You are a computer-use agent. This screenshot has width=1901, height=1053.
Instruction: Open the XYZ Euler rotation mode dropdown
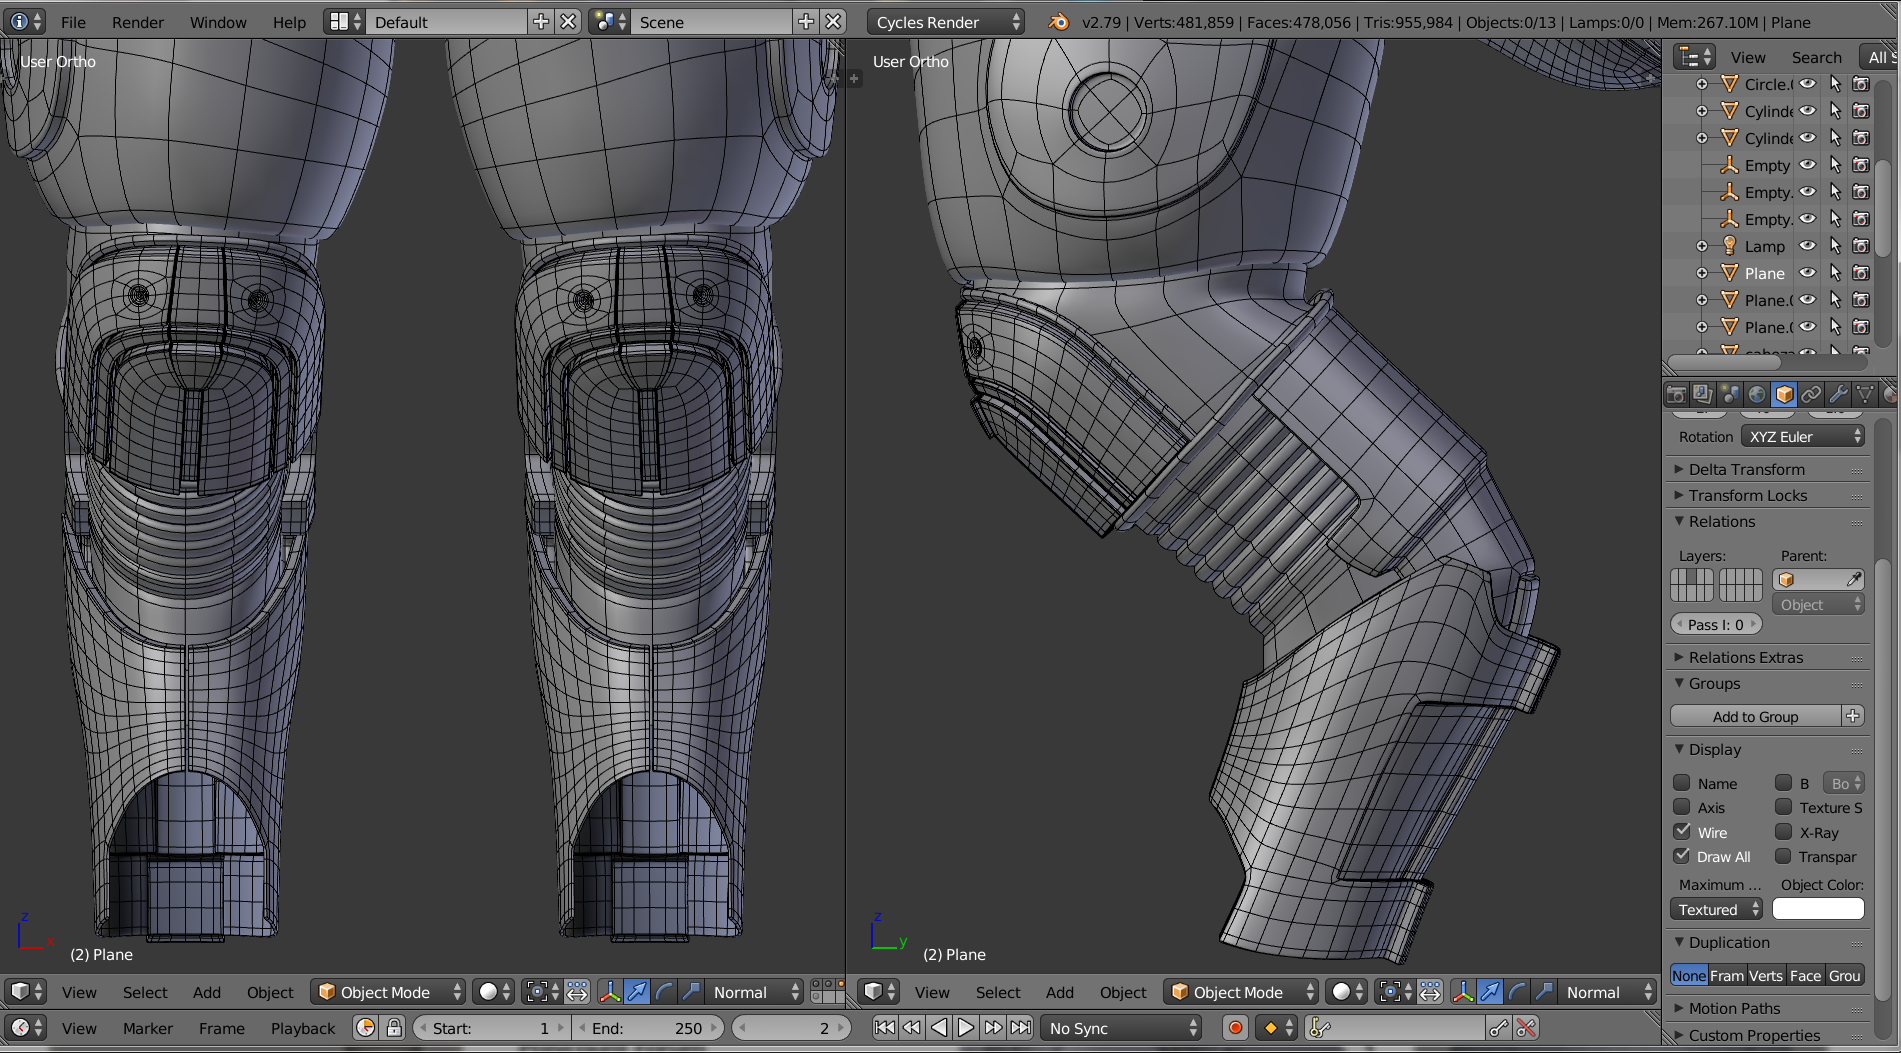(x=1803, y=437)
